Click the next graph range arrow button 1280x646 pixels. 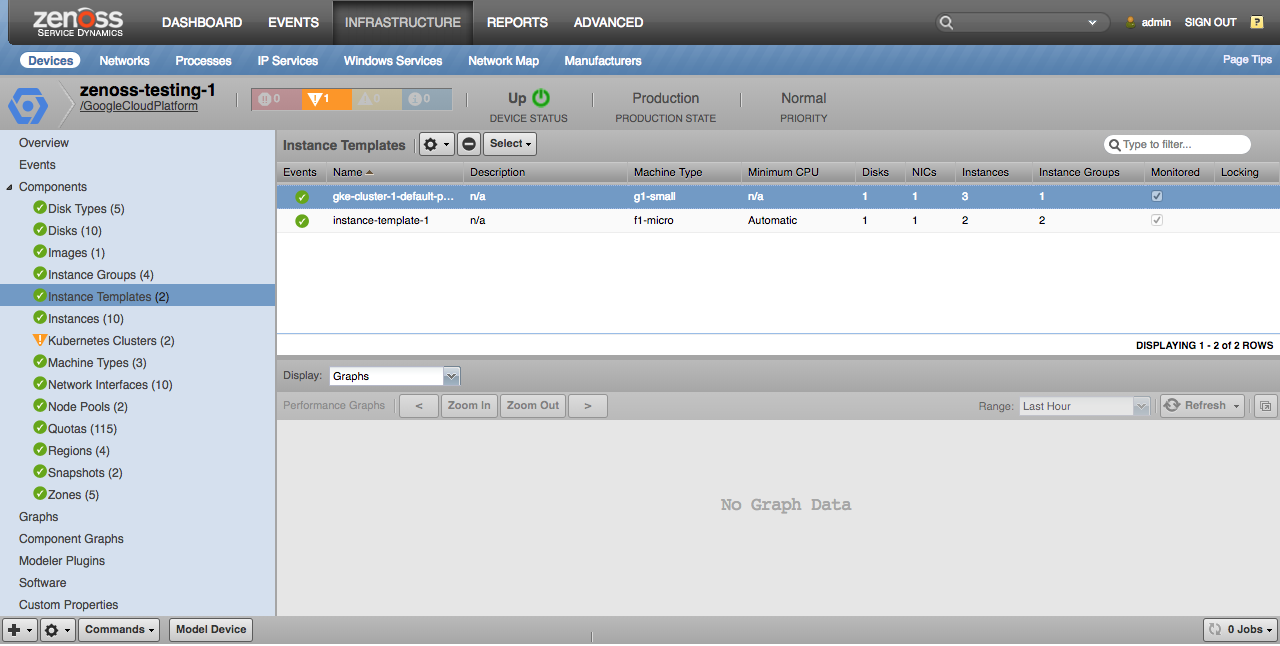588,406
